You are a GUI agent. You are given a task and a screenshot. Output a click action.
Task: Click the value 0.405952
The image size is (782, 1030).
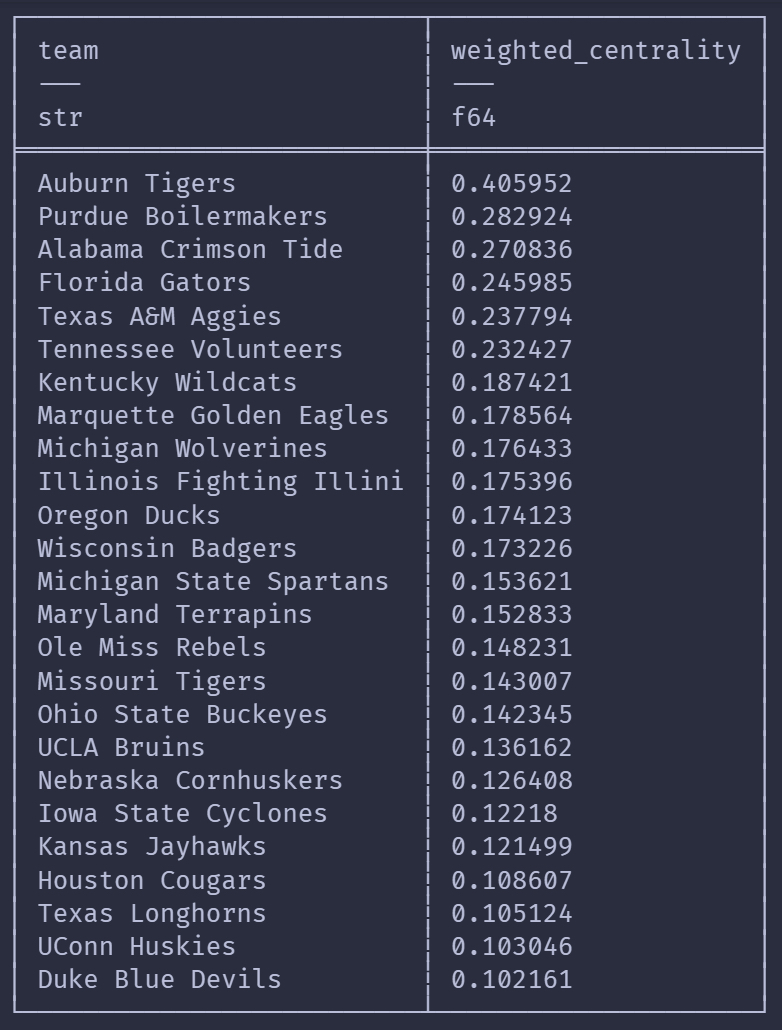pos(511,184)
